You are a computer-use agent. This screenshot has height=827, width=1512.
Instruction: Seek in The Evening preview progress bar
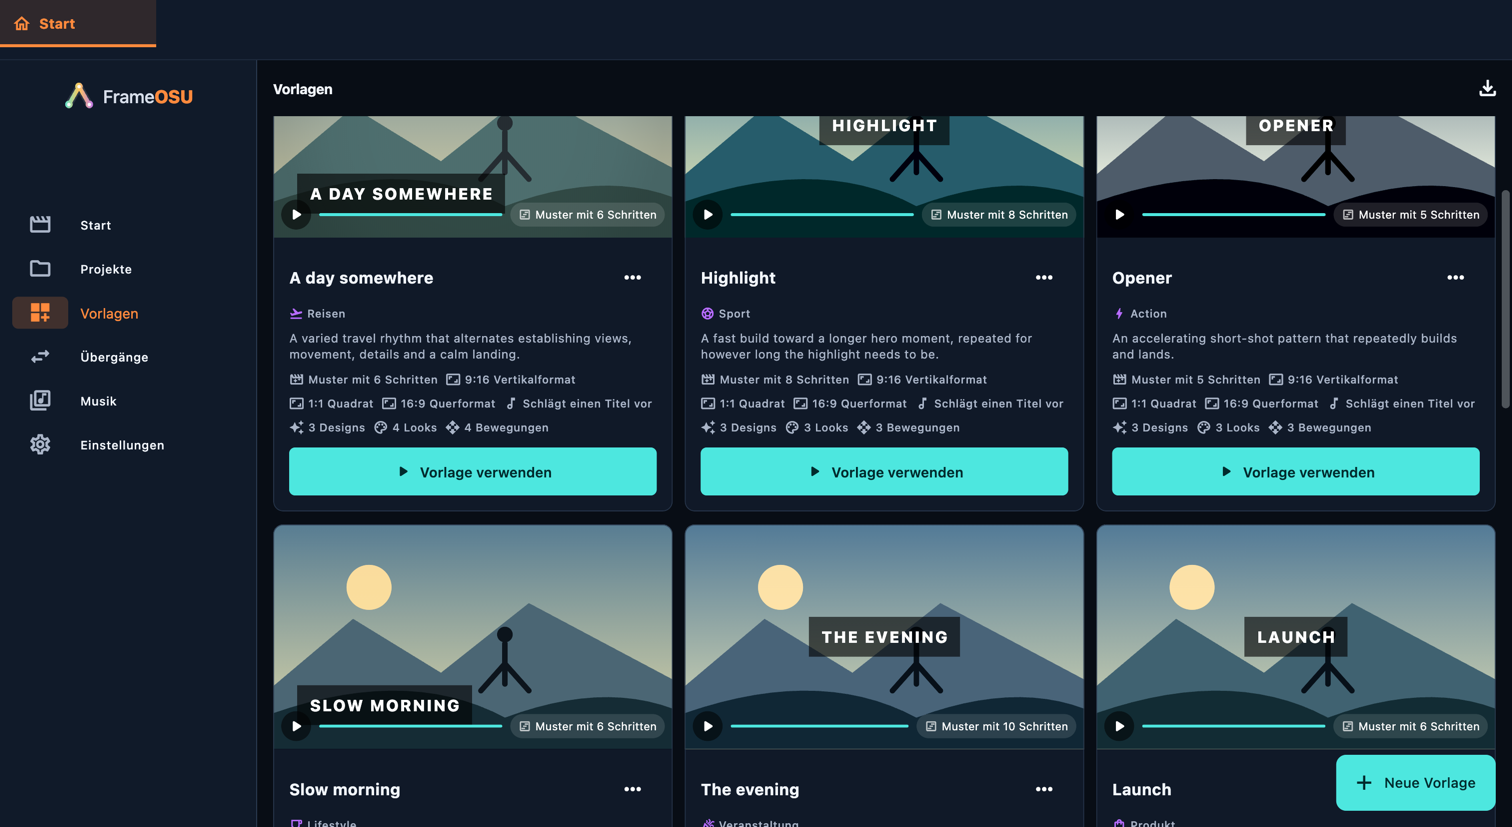coord(819,727)
